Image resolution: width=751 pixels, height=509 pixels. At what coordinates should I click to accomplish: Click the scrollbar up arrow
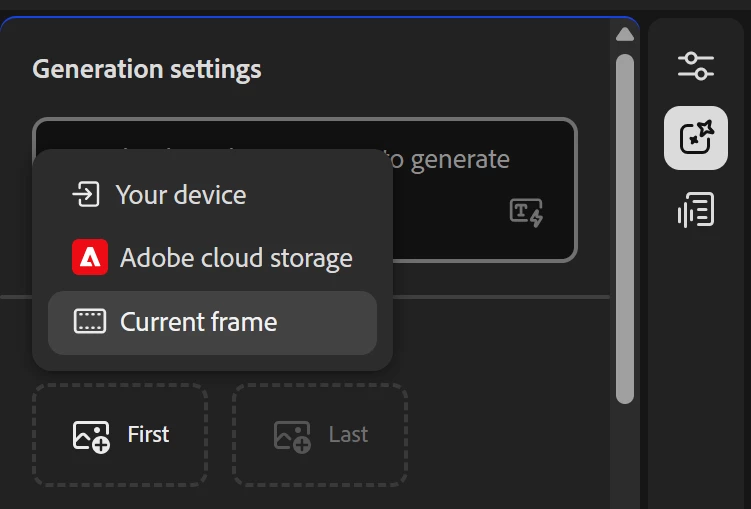pyautogui.click(x=625, y=34)
